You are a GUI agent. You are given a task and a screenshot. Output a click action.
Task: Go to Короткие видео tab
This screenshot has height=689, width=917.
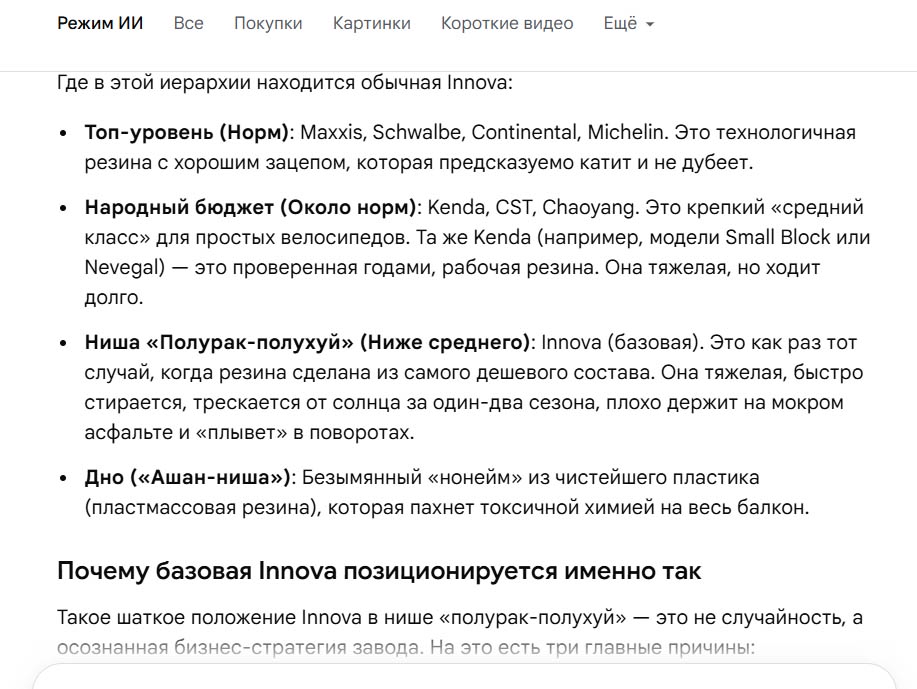point(506,23)
